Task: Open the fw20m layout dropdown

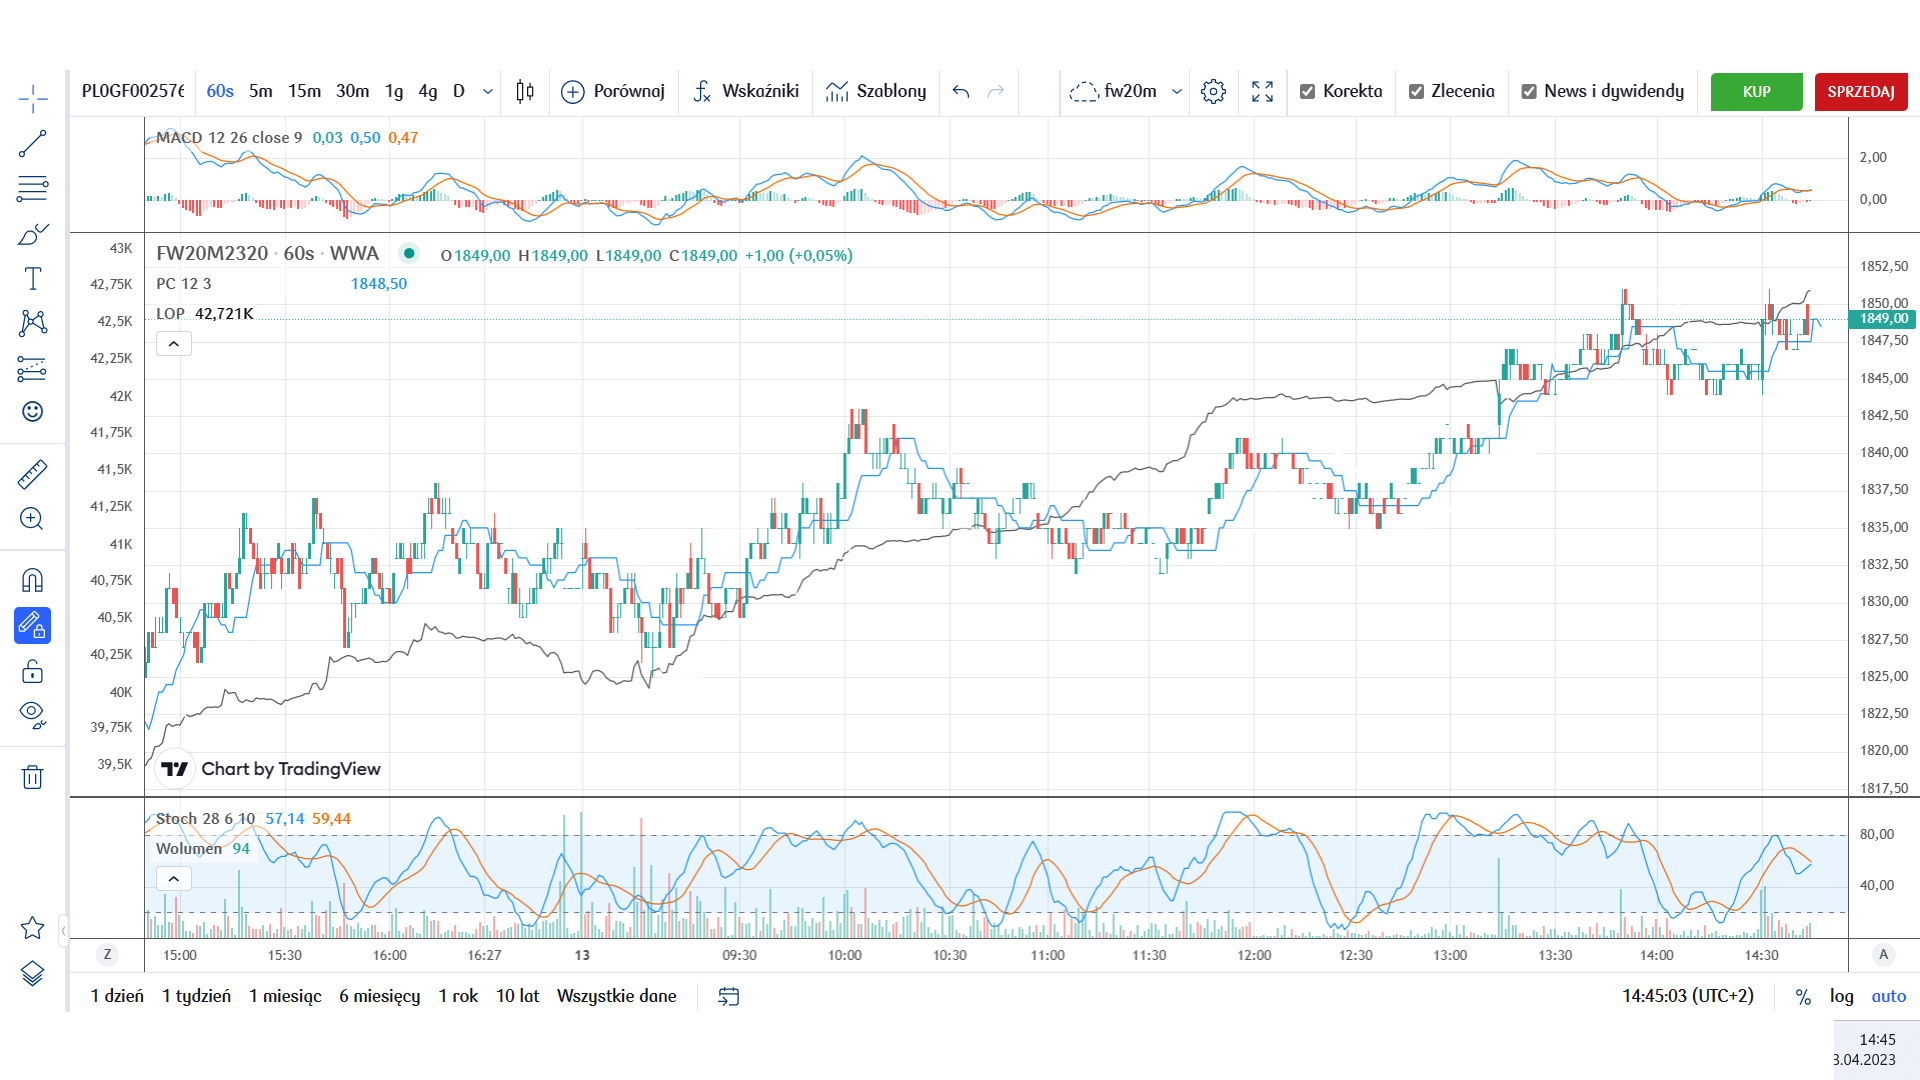Action: point(1177,91)
